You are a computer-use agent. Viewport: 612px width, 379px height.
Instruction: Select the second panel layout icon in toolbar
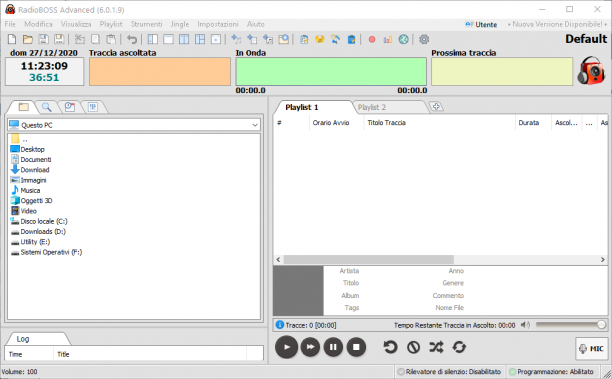click(168, 39)
